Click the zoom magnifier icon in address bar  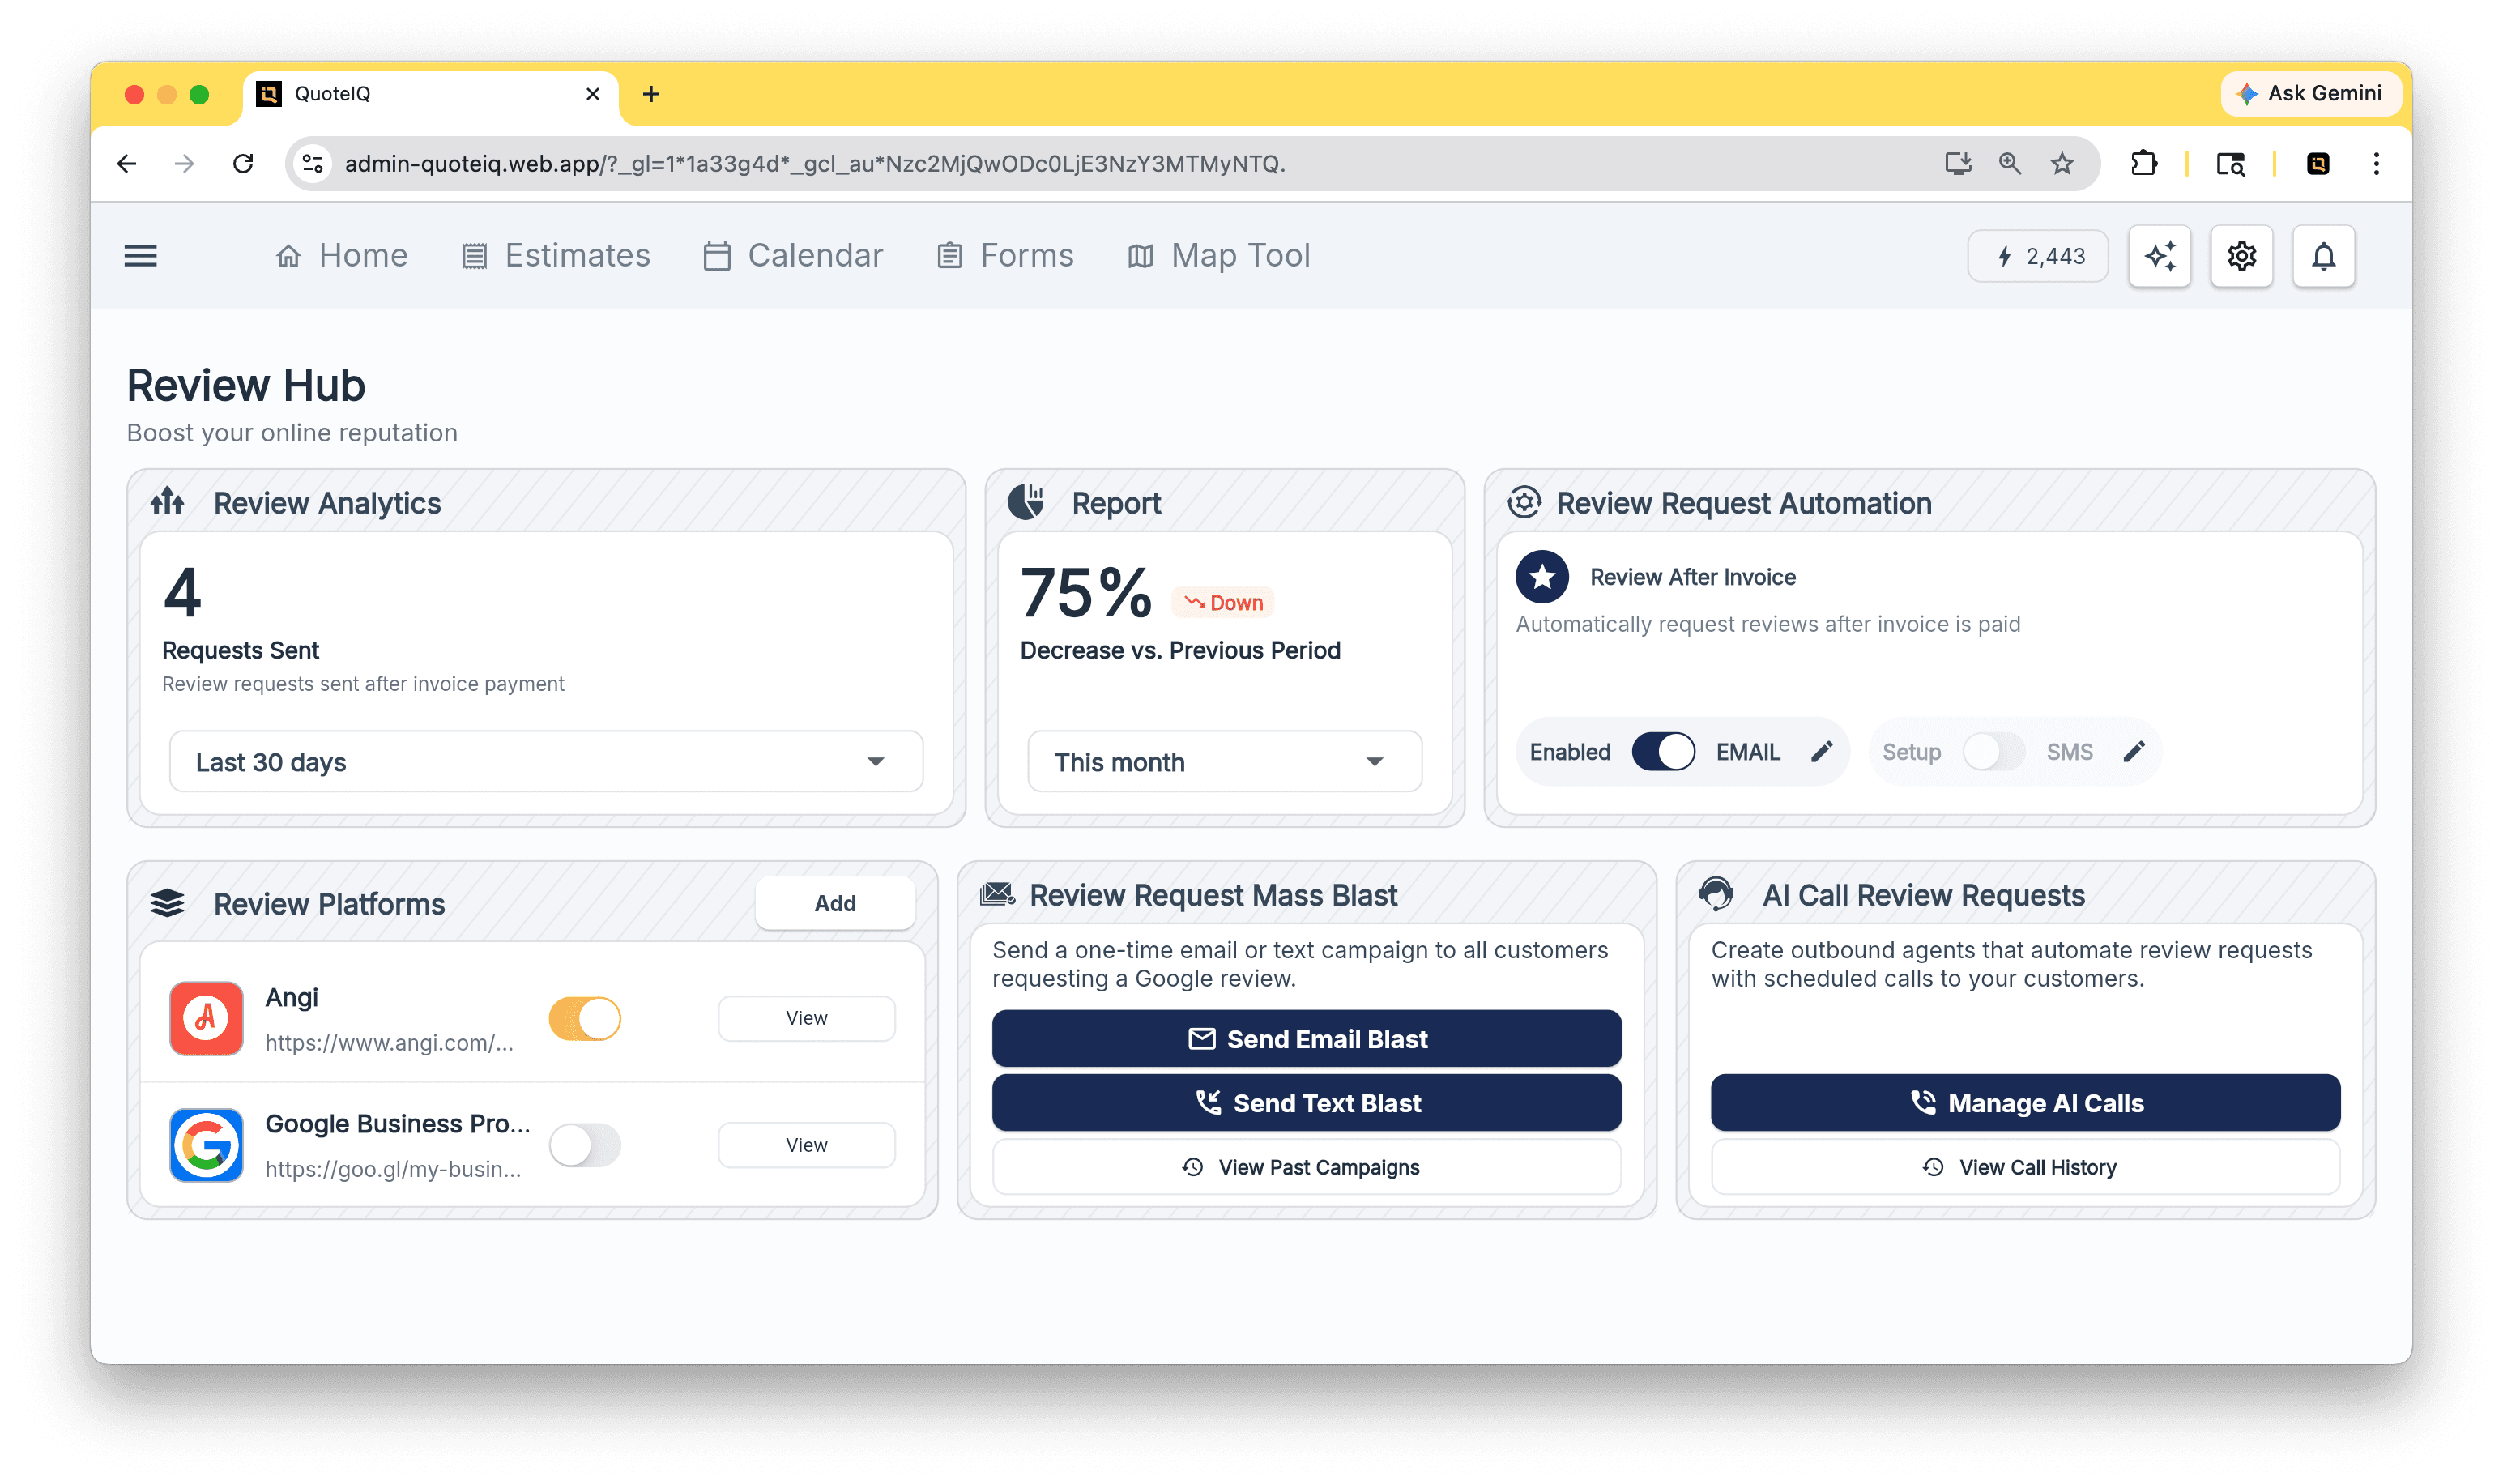(x=2009, y=163)
